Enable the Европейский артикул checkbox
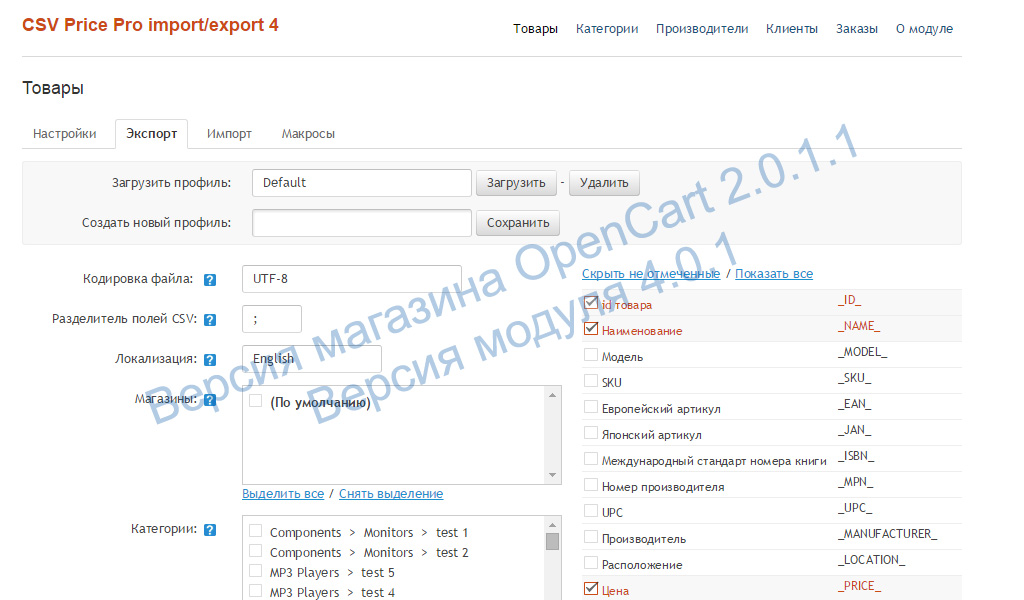The width and height of the screenshot is (1024, 600). pyautogui.click(x=591, y=407)
